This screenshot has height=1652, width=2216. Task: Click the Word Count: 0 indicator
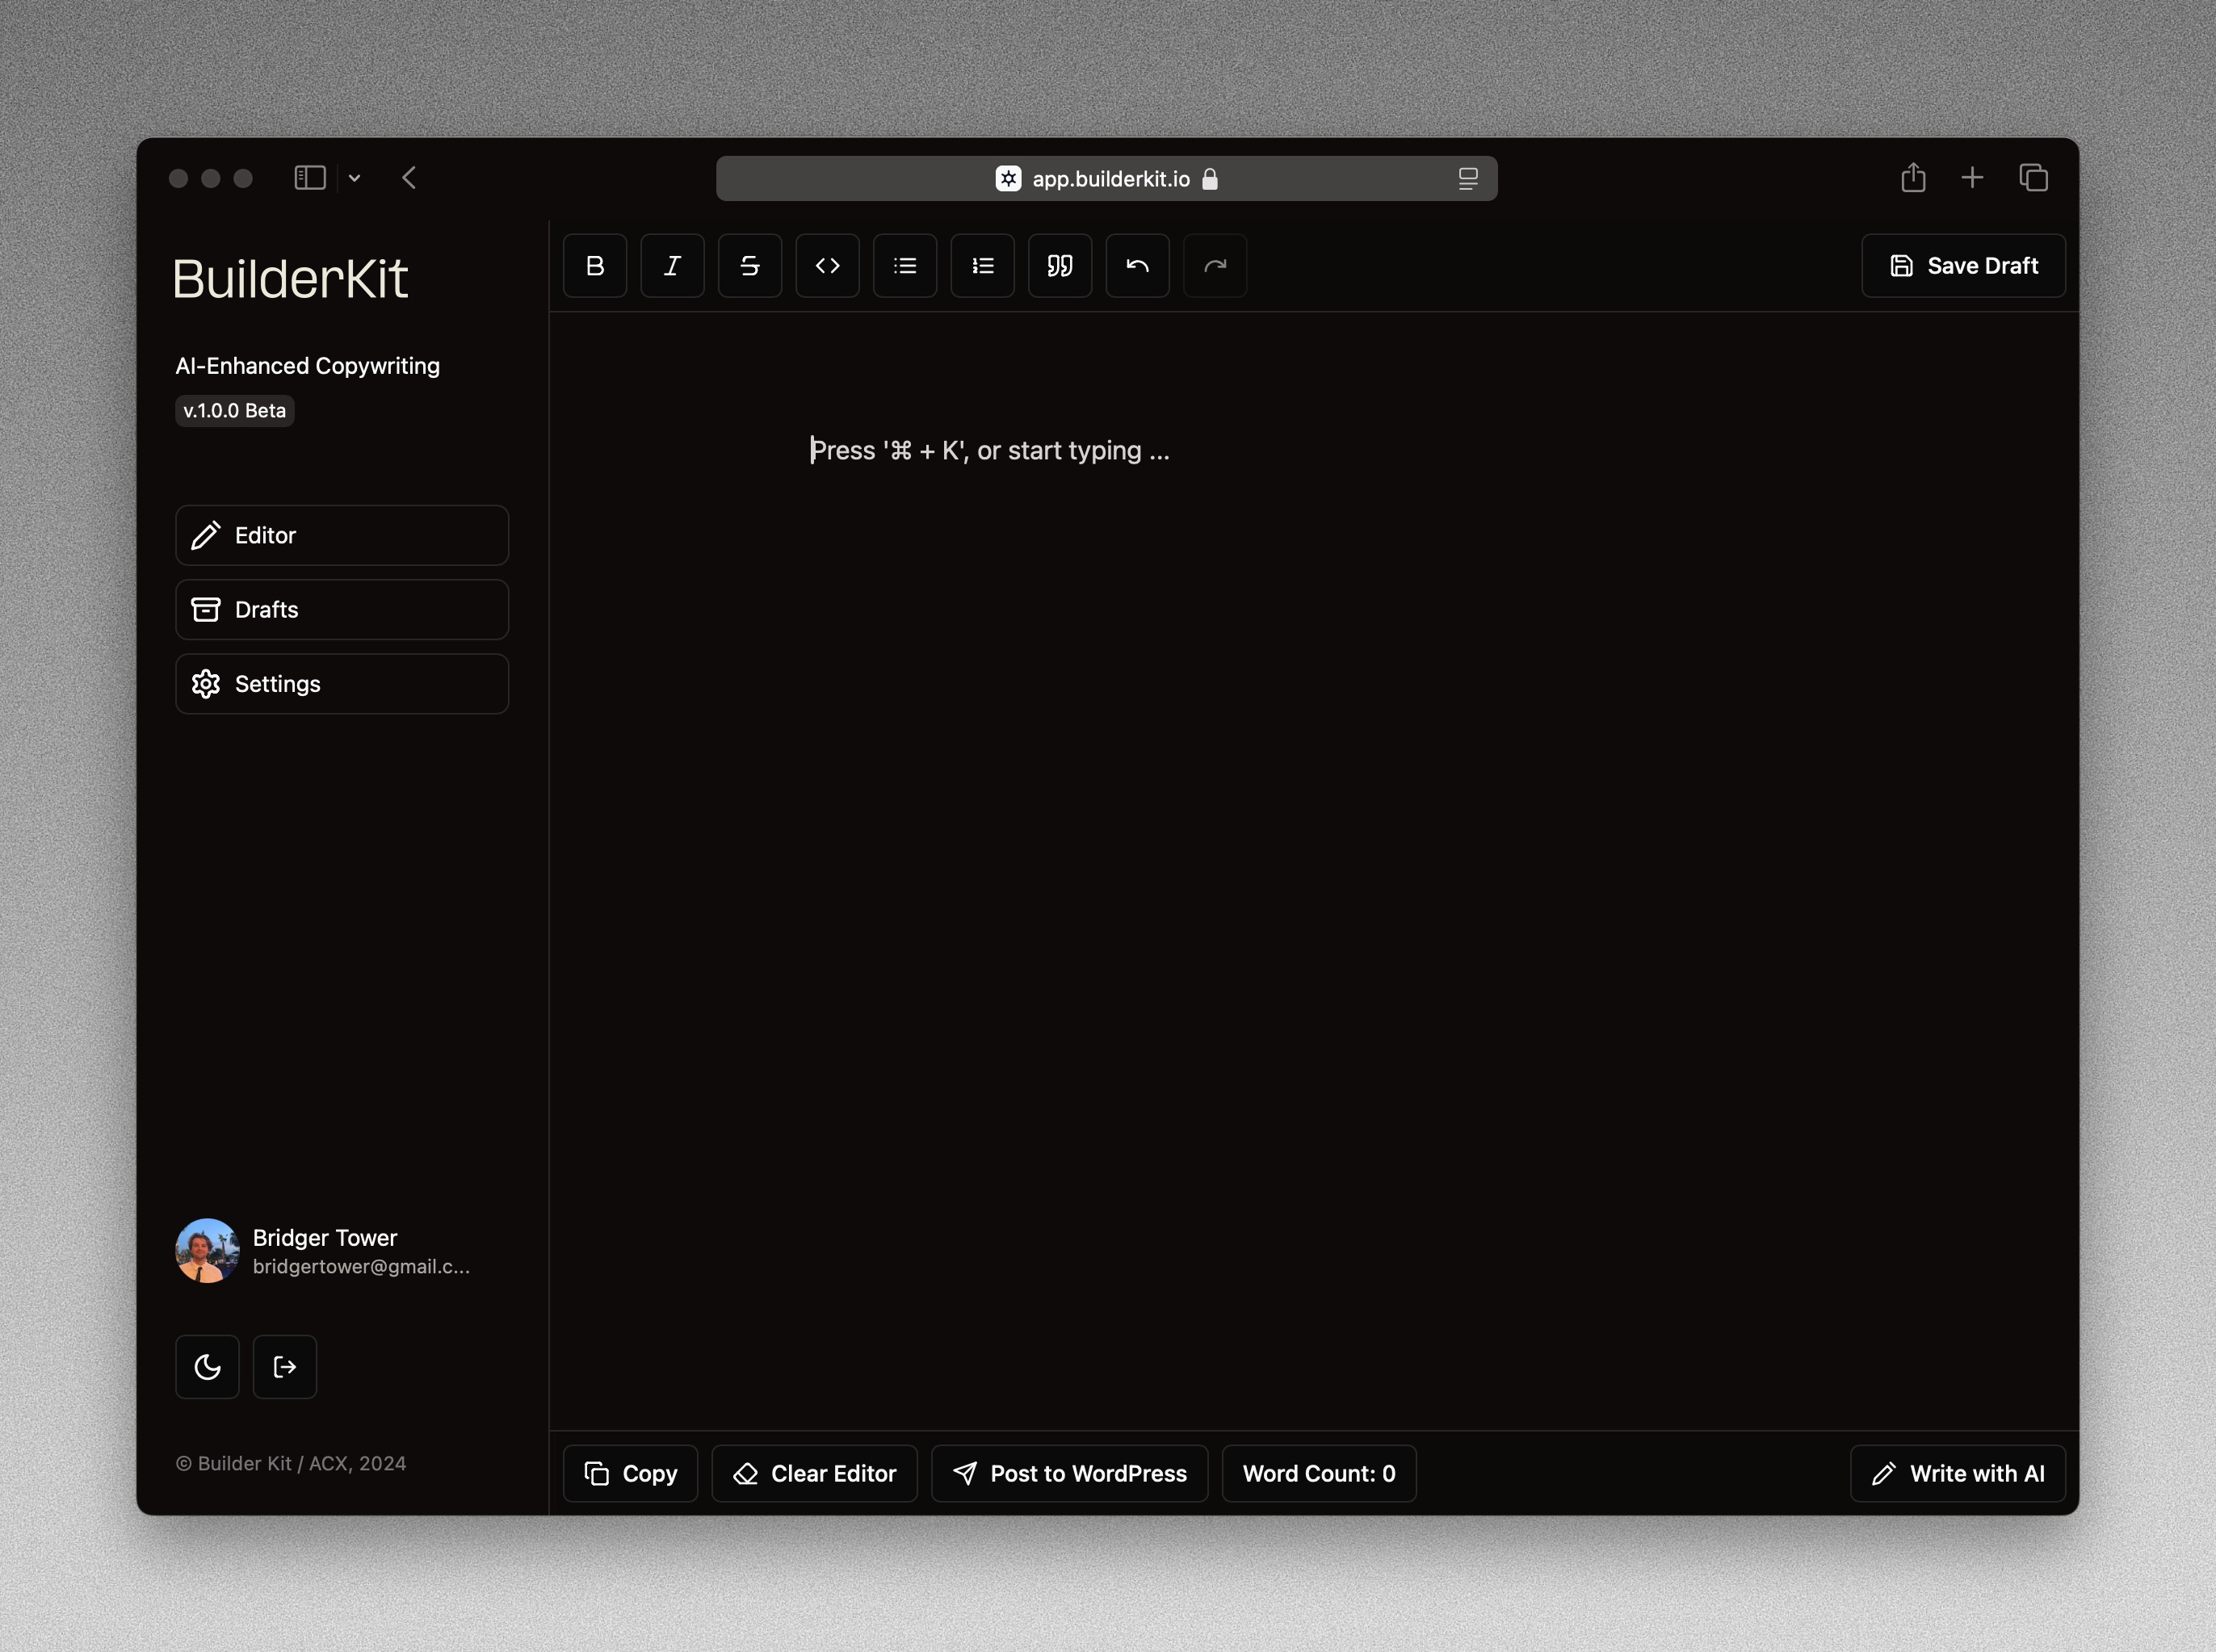(x=1319, y=1474)
